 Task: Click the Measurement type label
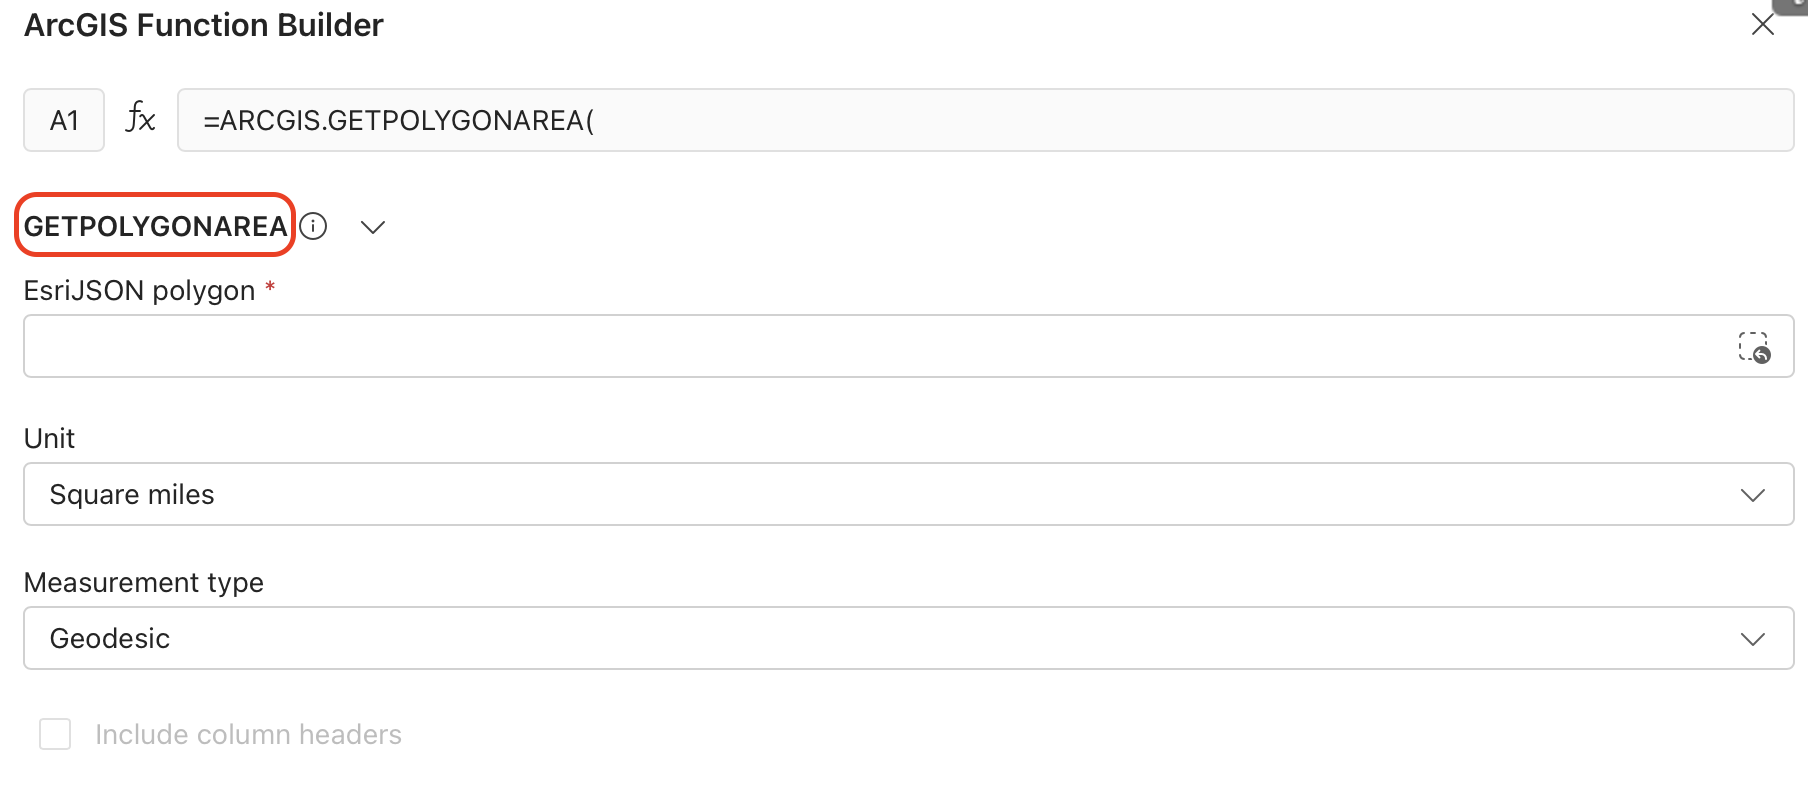tap(143, 583)
